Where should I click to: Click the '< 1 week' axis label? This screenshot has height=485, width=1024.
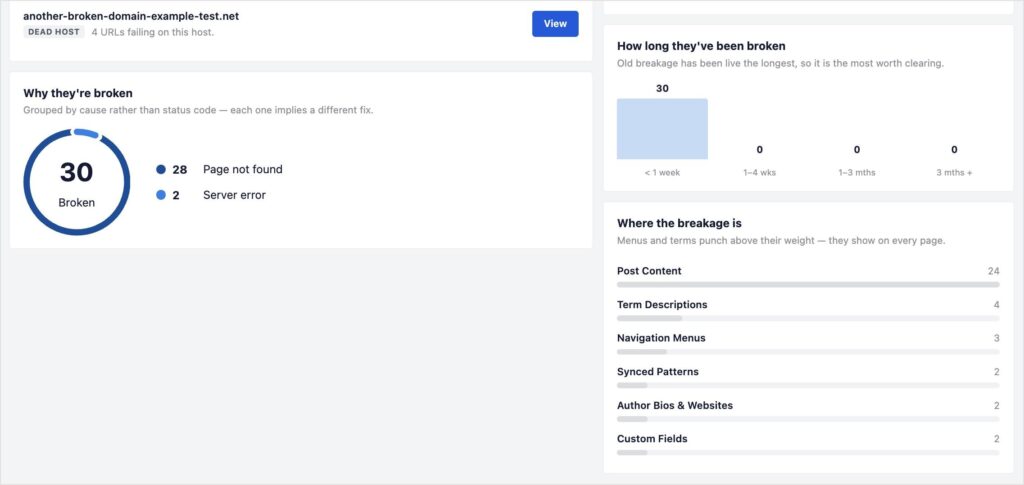pyautogui.click(x=662, y=173)
